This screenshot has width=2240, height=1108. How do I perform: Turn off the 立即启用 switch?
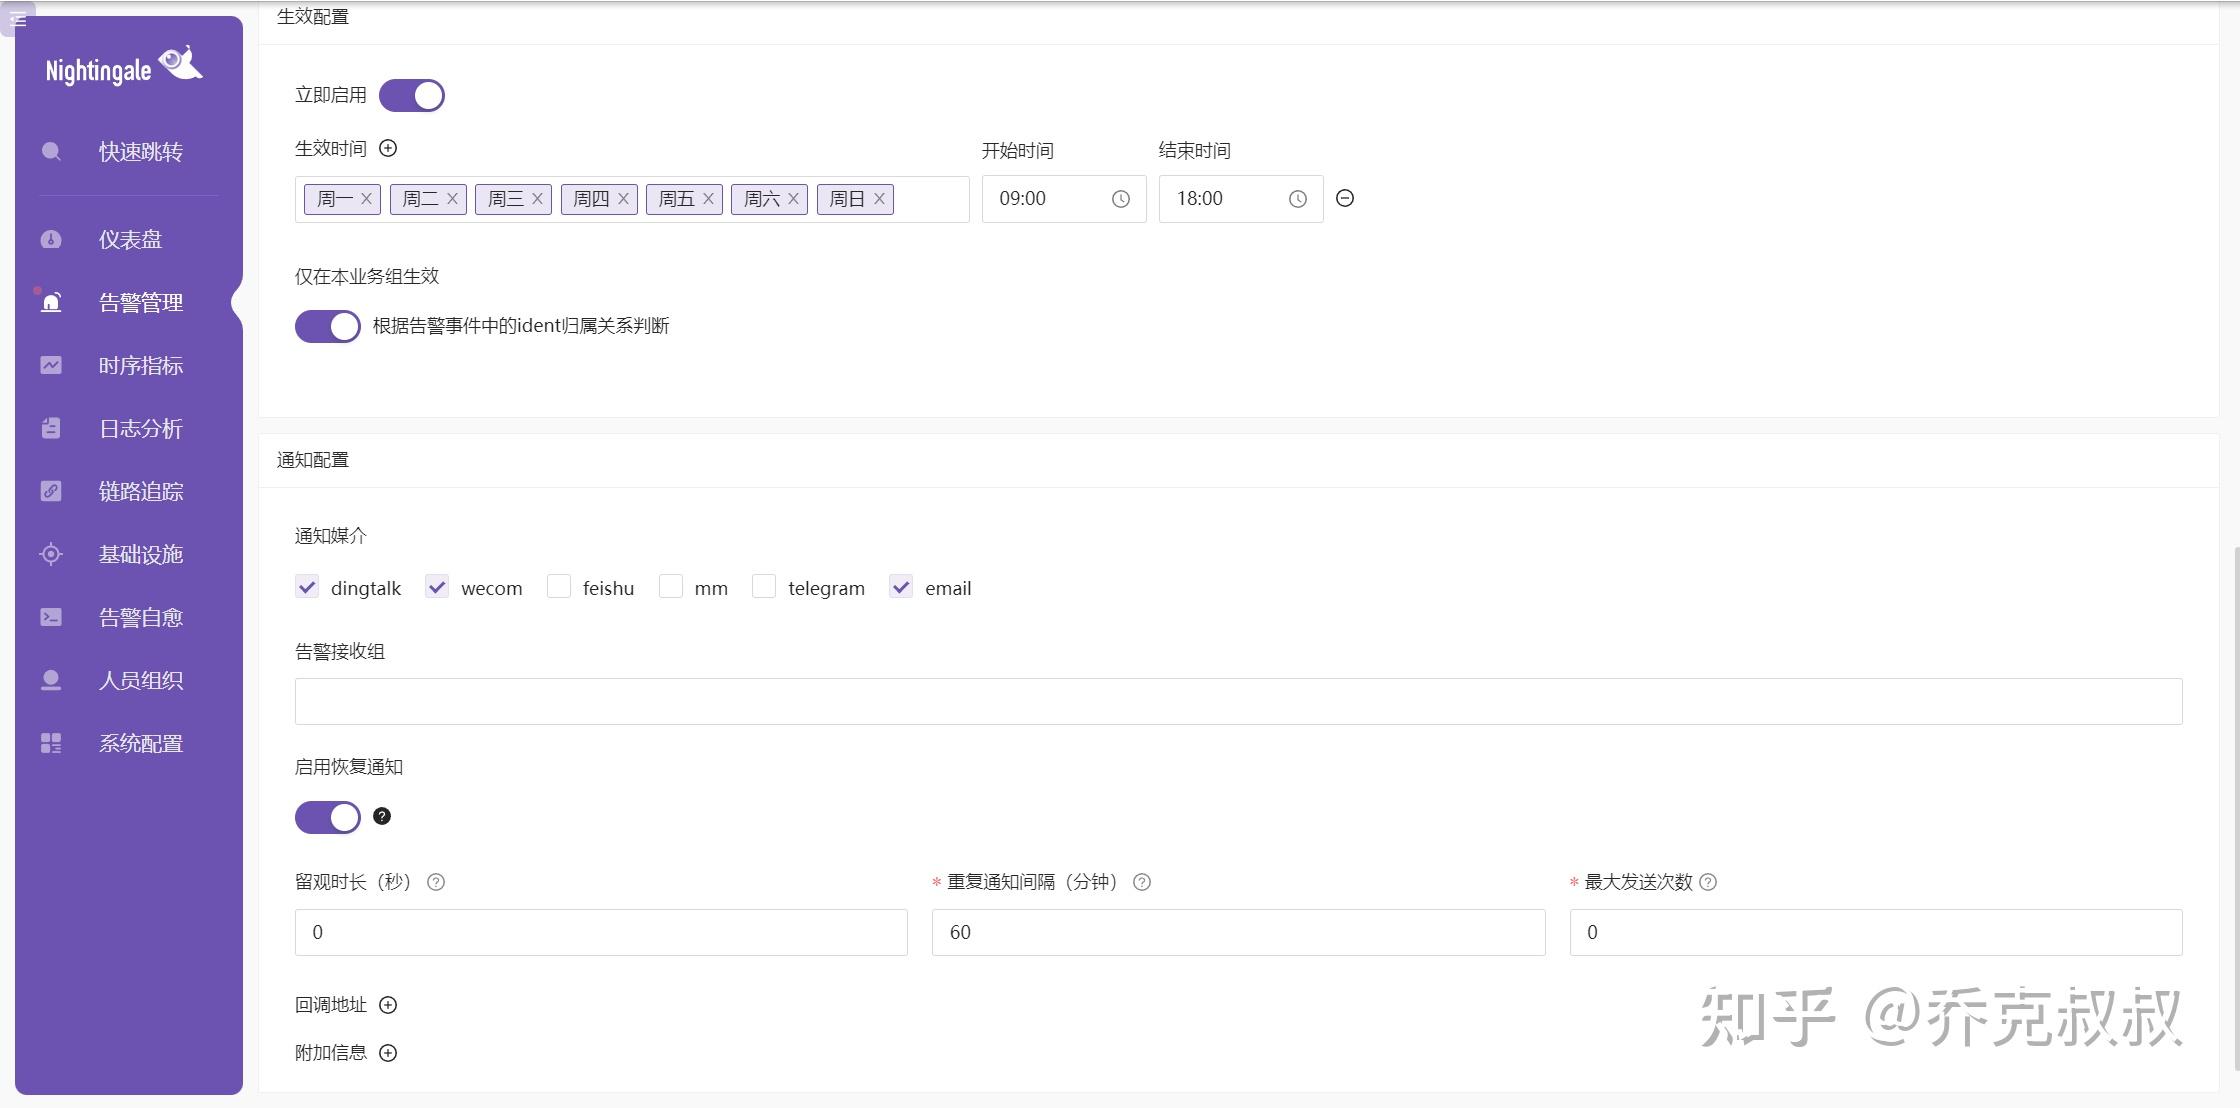tap(412, 96)
